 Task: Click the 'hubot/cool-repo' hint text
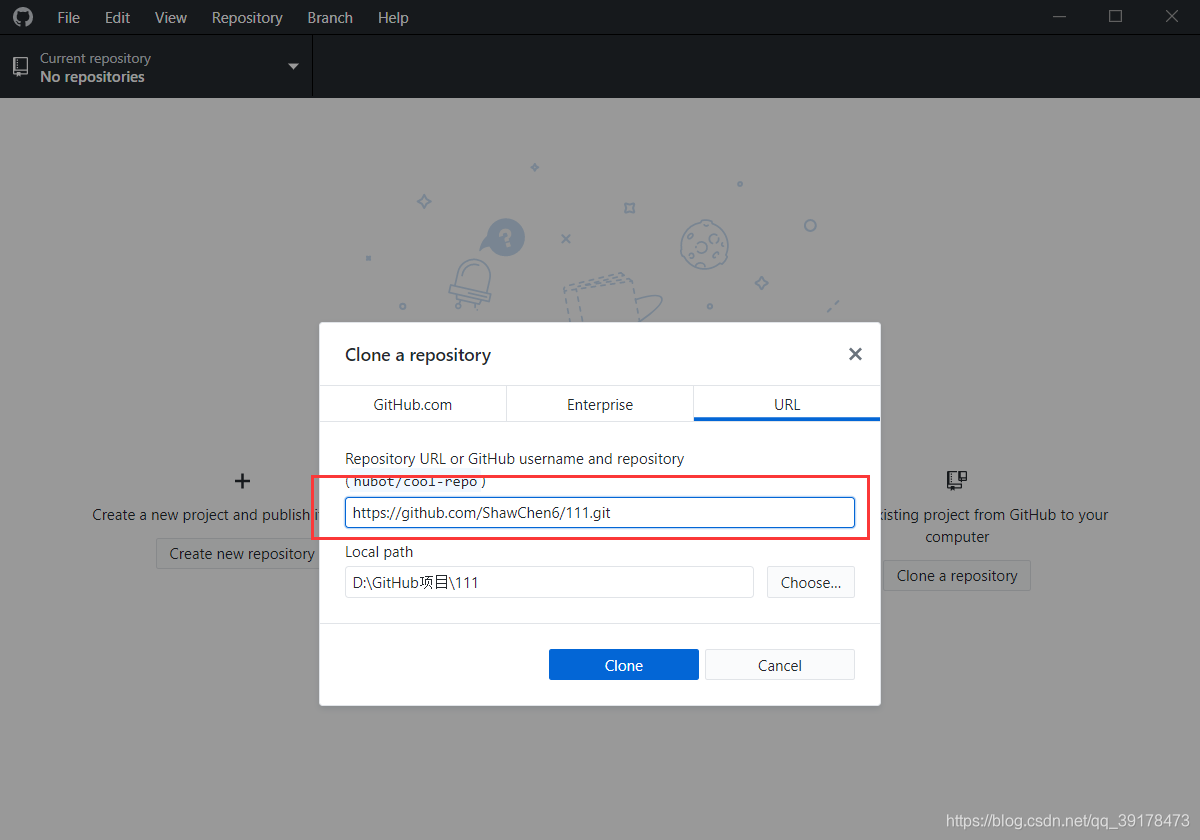click(x=416, y=482)
